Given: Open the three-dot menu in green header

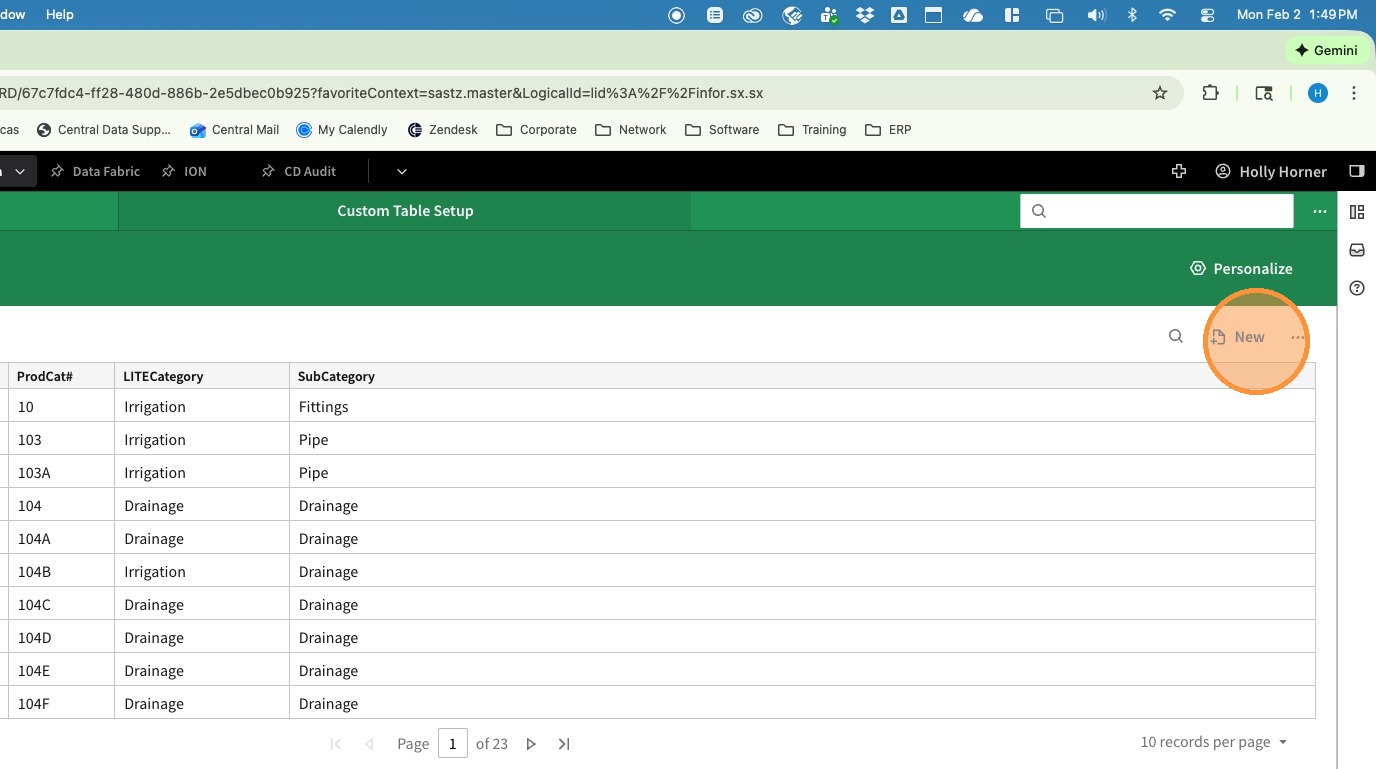Looking at the screenshot, I should point(1320,211).
